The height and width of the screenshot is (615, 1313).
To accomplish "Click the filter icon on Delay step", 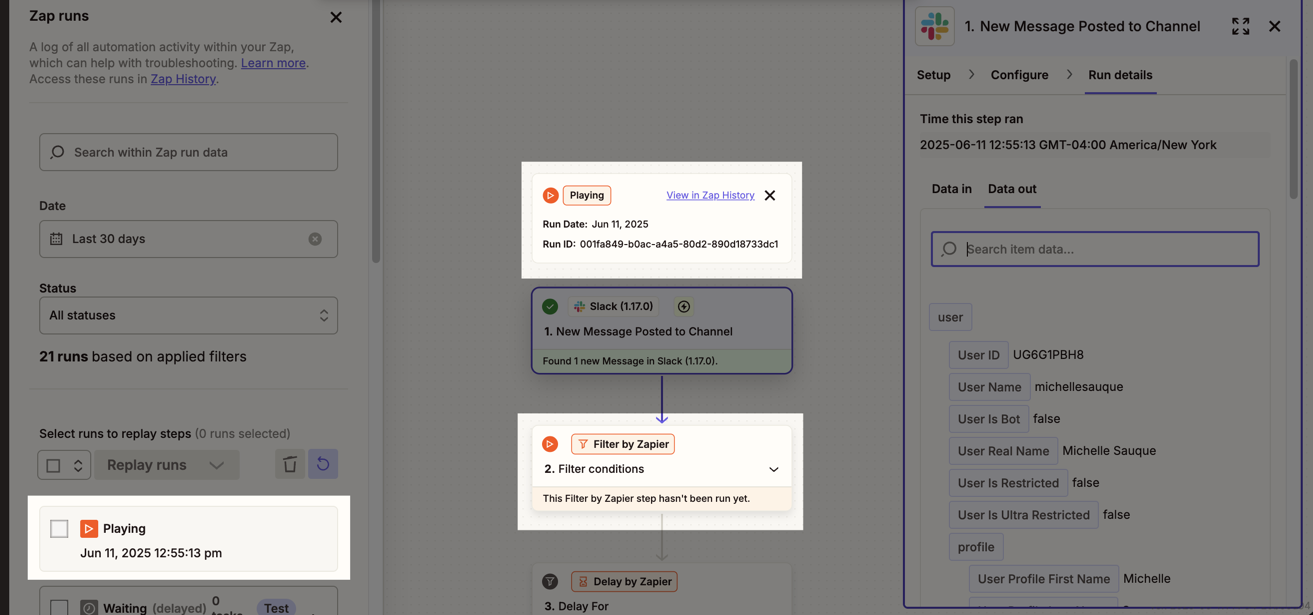I will tap(550, 581).
